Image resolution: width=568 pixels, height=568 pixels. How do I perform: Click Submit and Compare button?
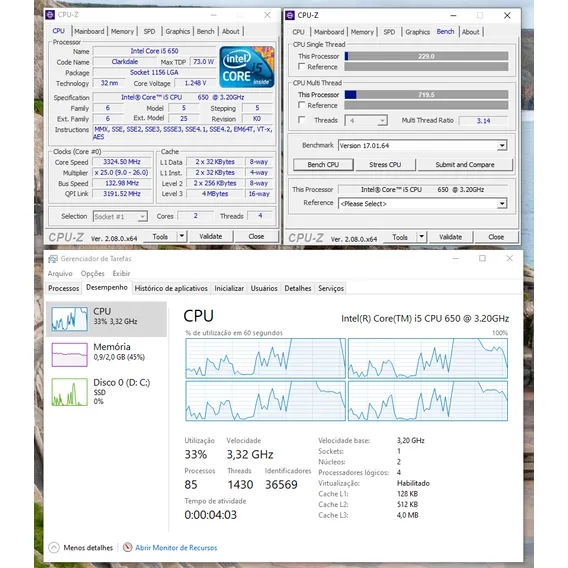465,164
